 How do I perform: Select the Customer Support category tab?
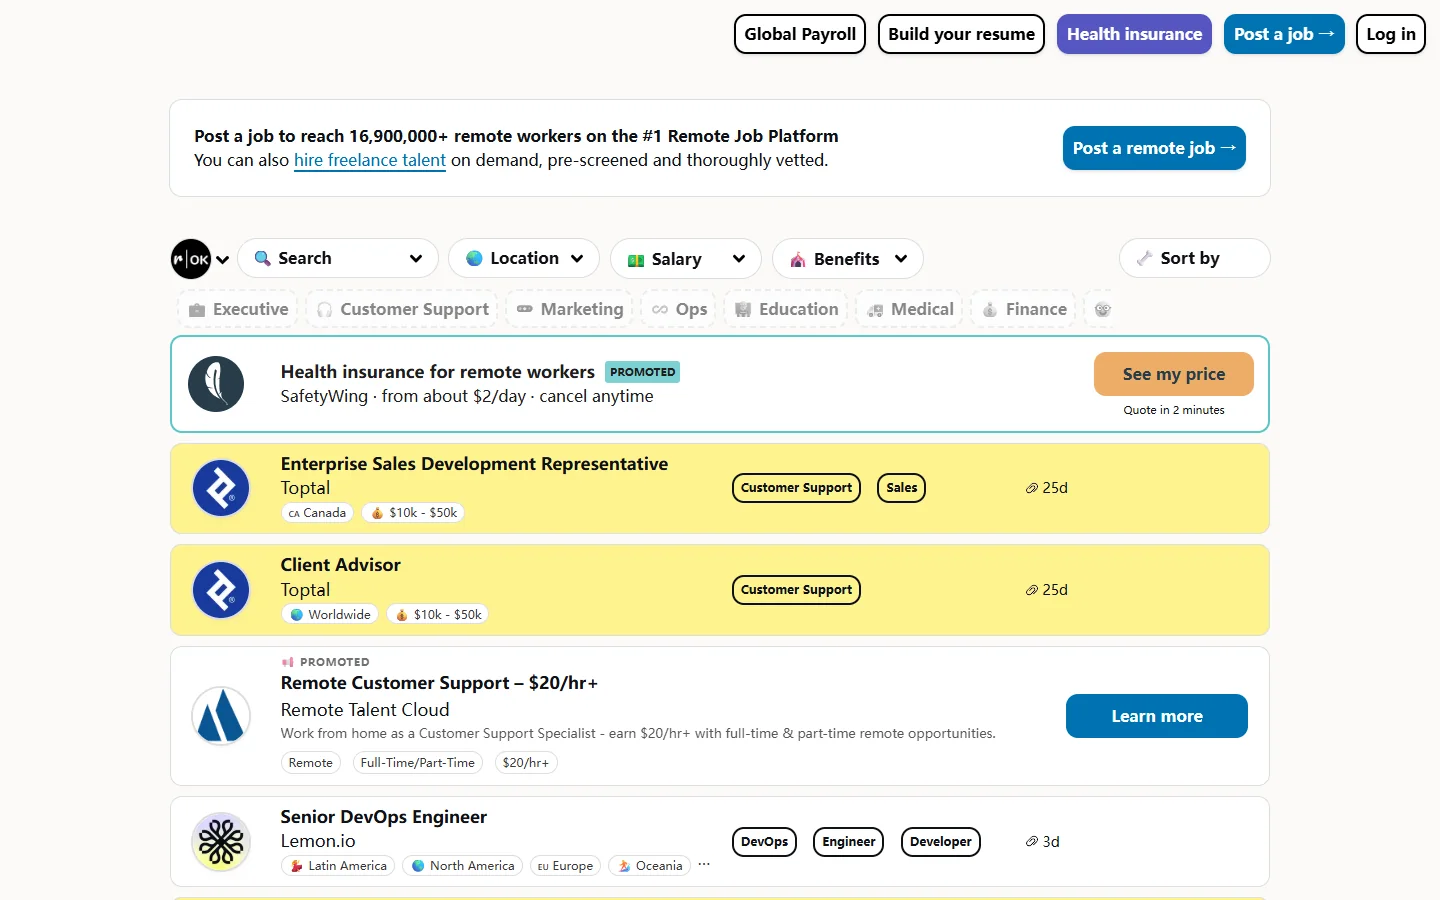pyautogui.click(x=403, y=309)
